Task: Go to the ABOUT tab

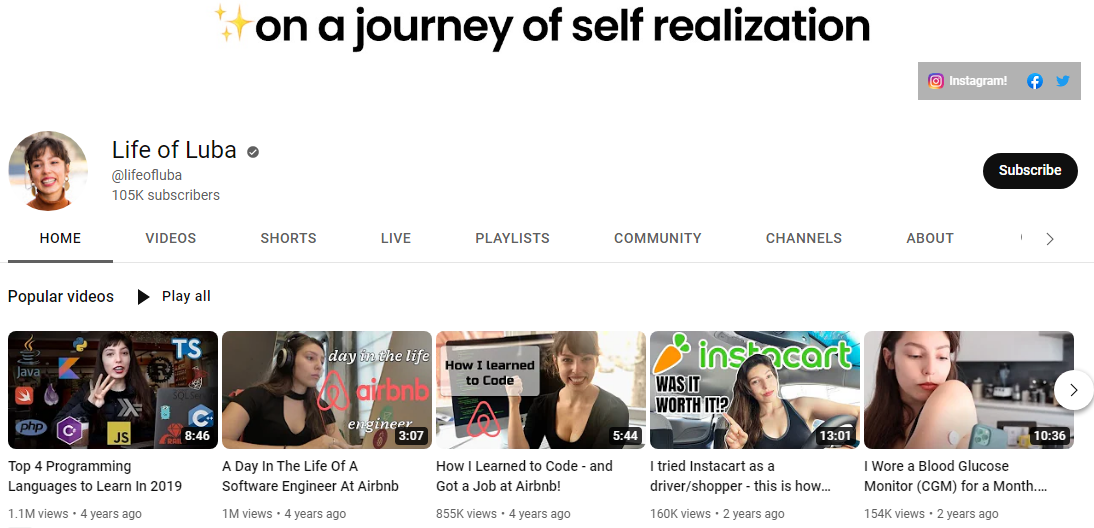Action: tap(929, 239)
